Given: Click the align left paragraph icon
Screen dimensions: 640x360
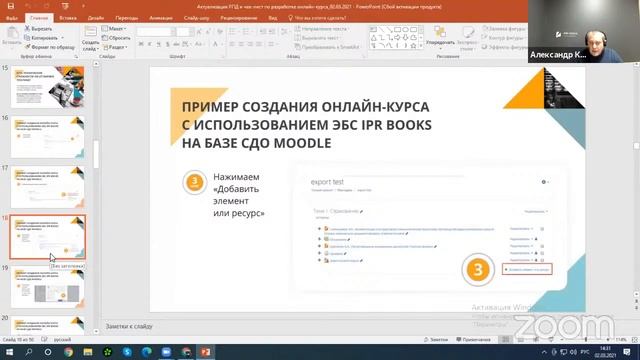Looking at the screenshot, I should click(232, 44).
